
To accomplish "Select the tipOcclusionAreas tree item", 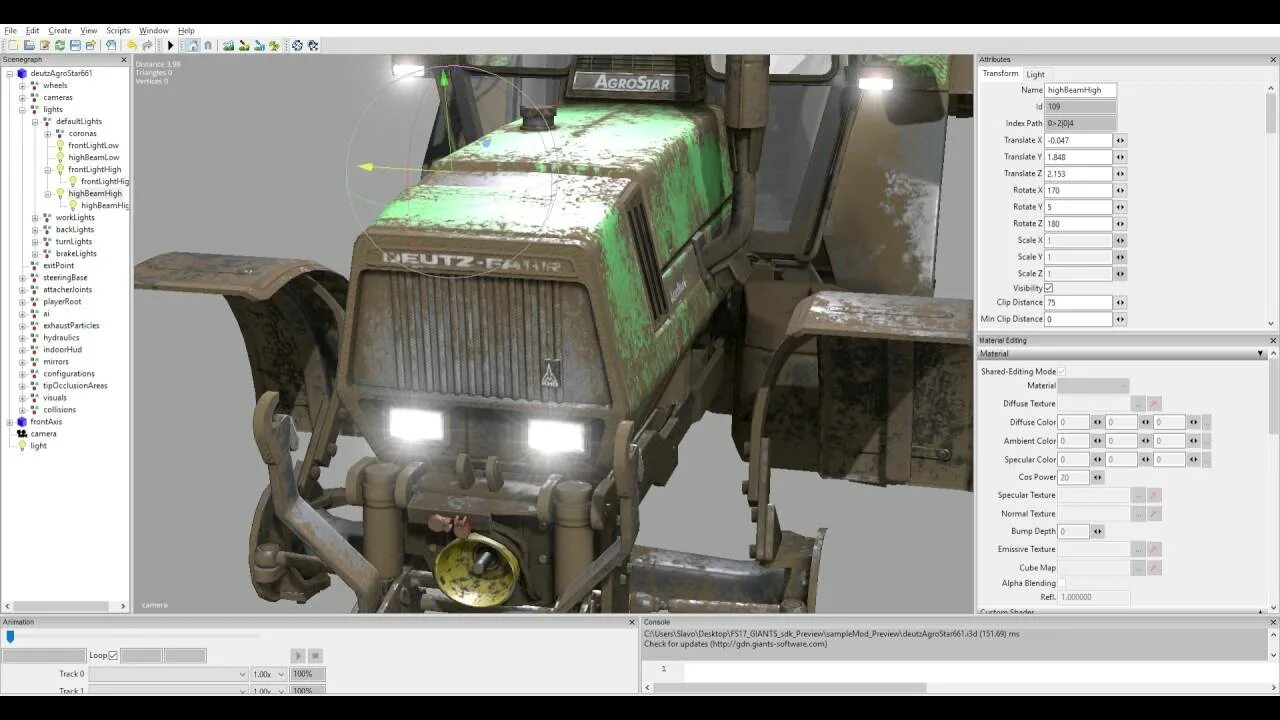I will (x=75, y=386).
